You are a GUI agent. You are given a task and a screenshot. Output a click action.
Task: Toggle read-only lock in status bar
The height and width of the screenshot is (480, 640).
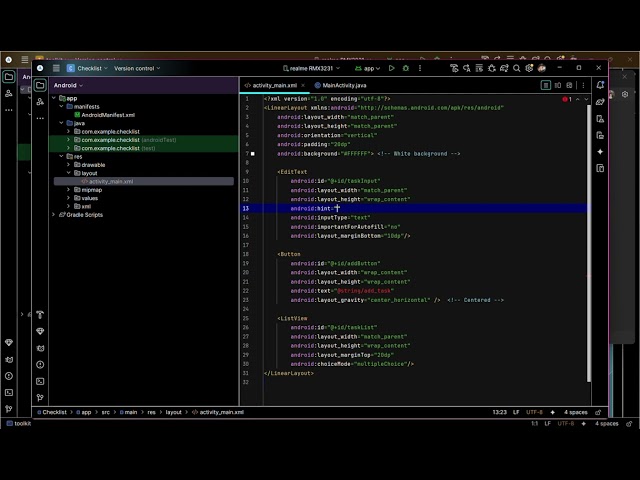[x=598, y=412]
